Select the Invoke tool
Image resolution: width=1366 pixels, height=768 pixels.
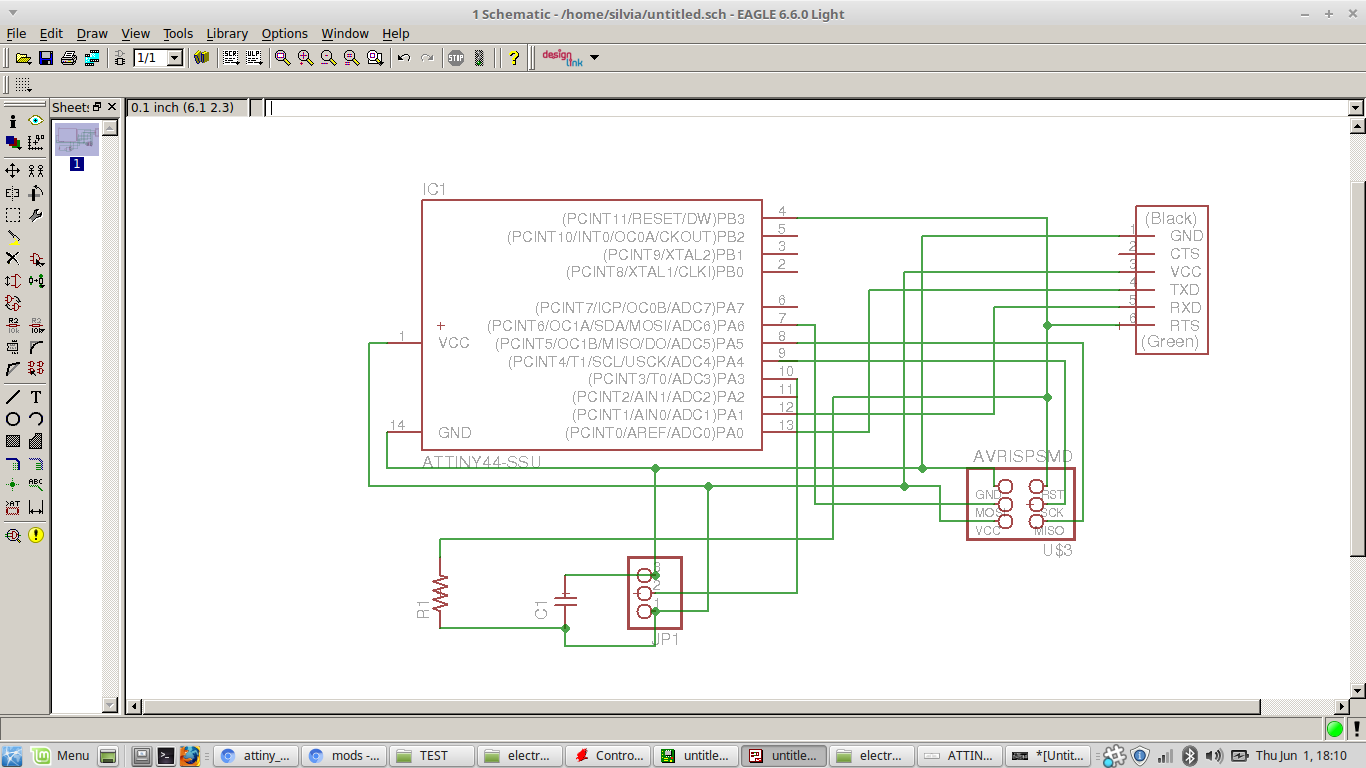[36, 369]
